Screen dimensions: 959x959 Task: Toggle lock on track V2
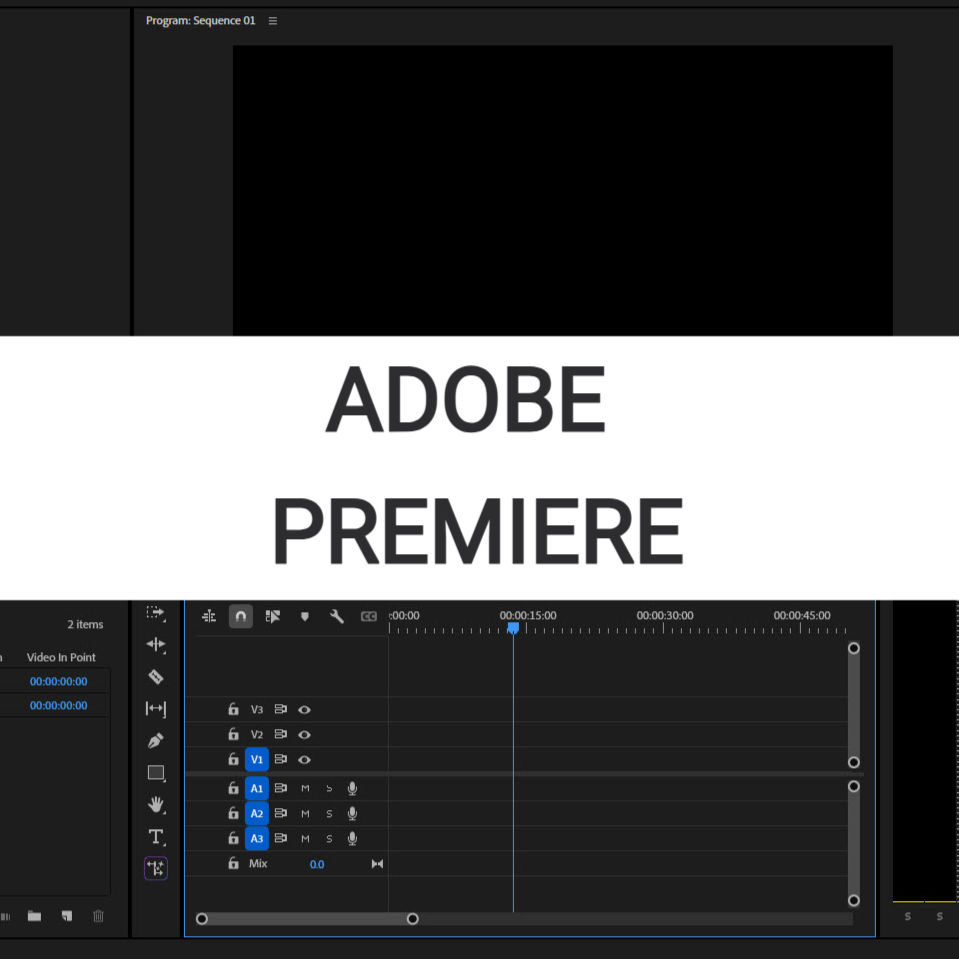click(233, 734)
